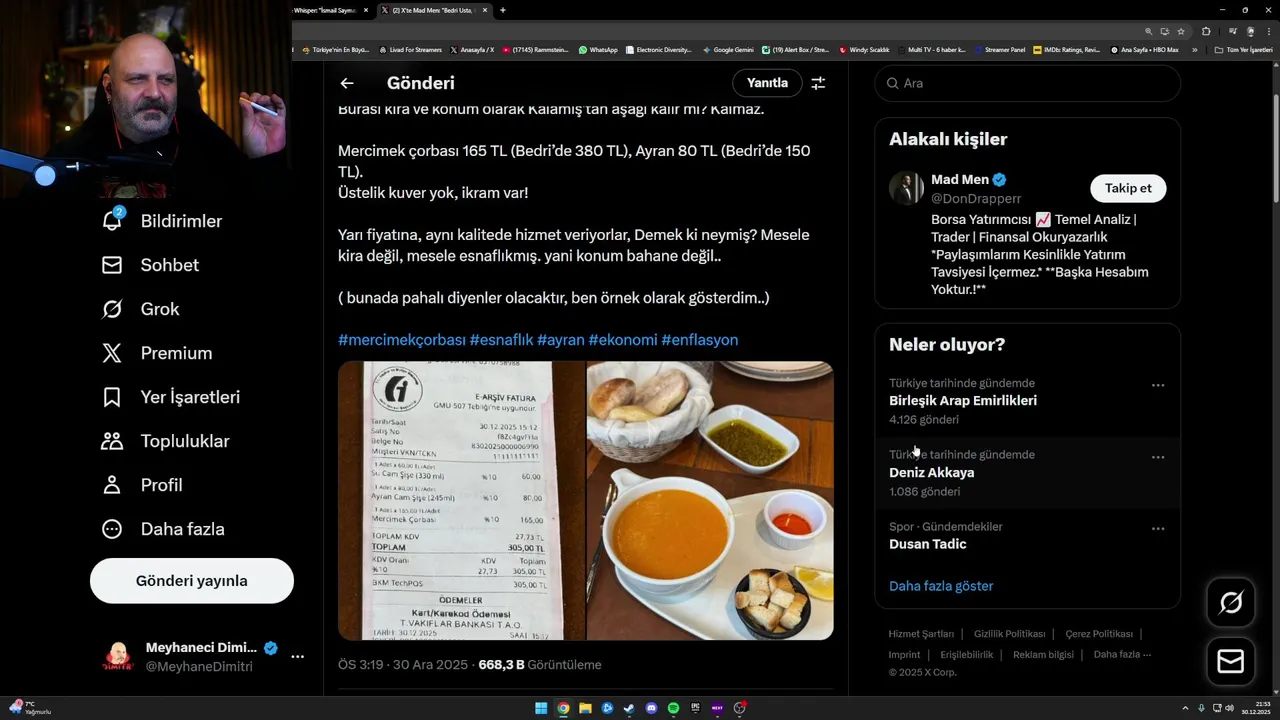Viewport: 1280px width, 720px height.
Task: Open account menu dots beside Meyhaneci Dimitri
Action: click(297, 657)
